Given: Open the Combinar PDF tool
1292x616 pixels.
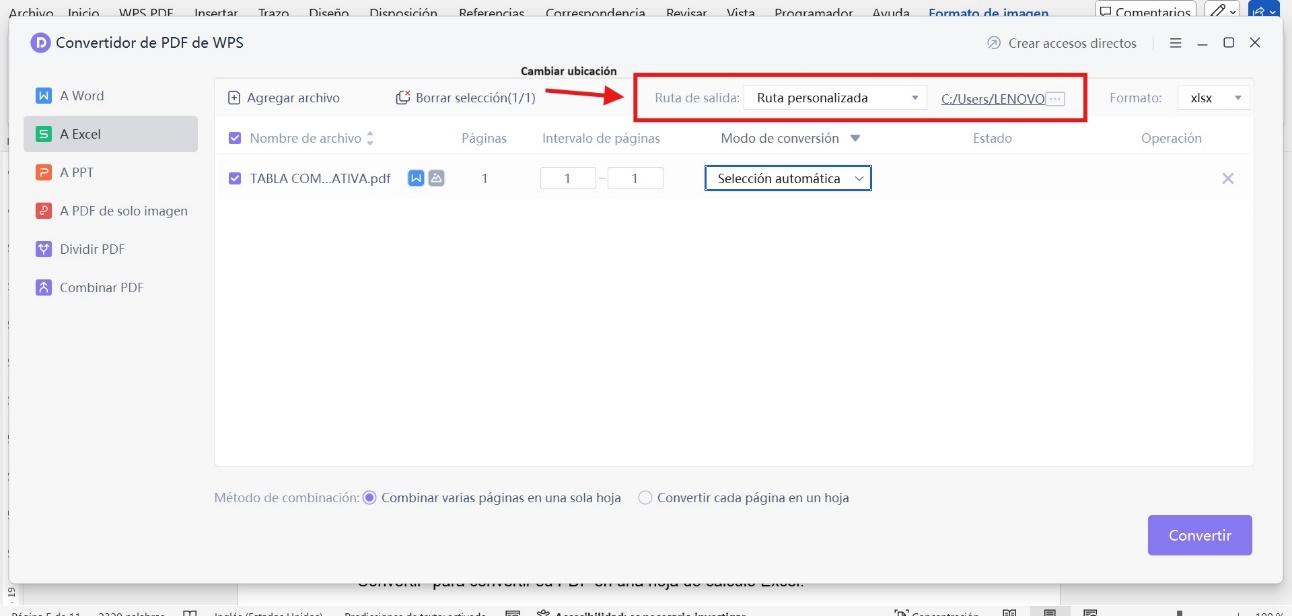Looking at the screenshot, I should pos(43,287).
